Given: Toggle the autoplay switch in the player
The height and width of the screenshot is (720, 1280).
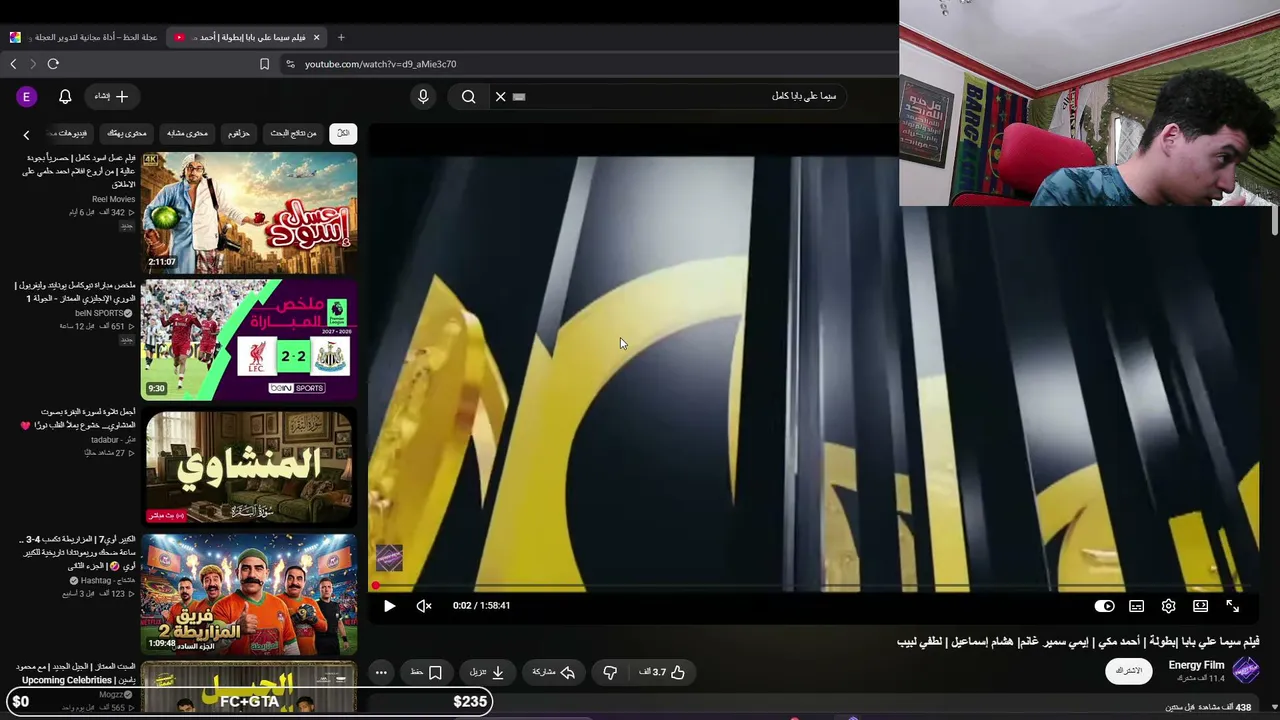Looking at the screenshot, I should 1104,606.
